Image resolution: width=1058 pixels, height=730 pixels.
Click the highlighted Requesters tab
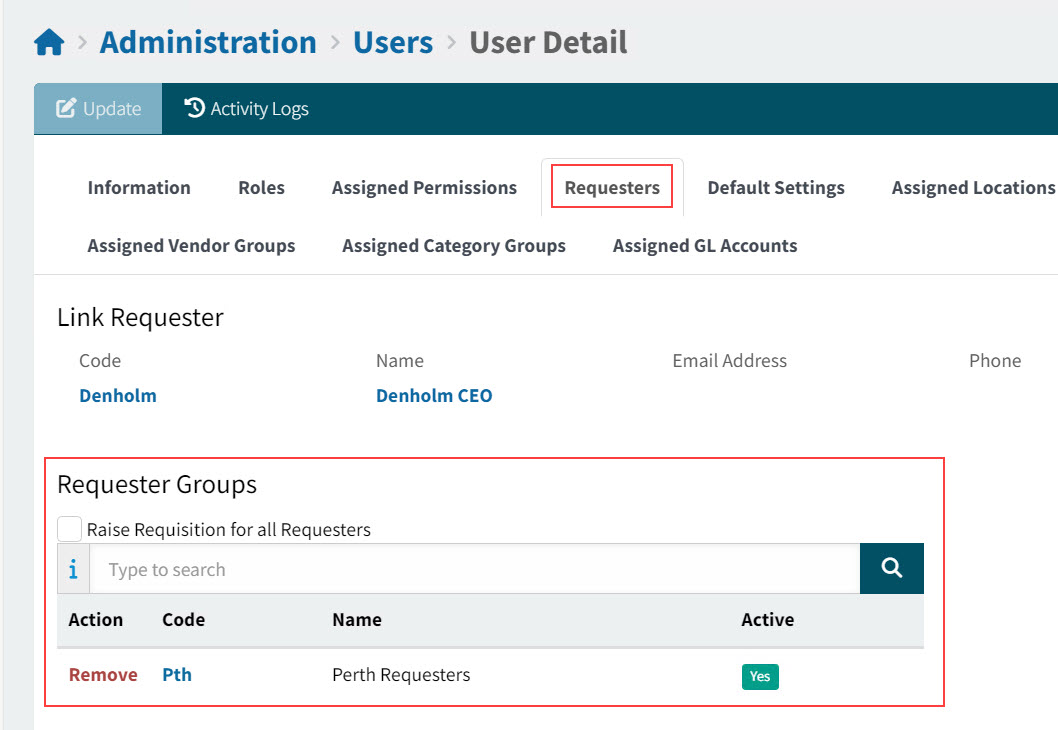click(x=612, y=186)
